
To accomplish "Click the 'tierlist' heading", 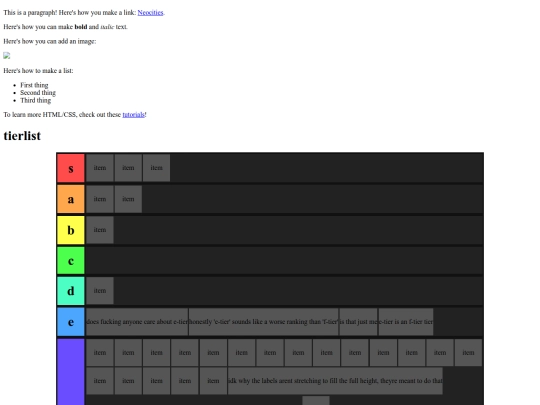I will (22, 136).
